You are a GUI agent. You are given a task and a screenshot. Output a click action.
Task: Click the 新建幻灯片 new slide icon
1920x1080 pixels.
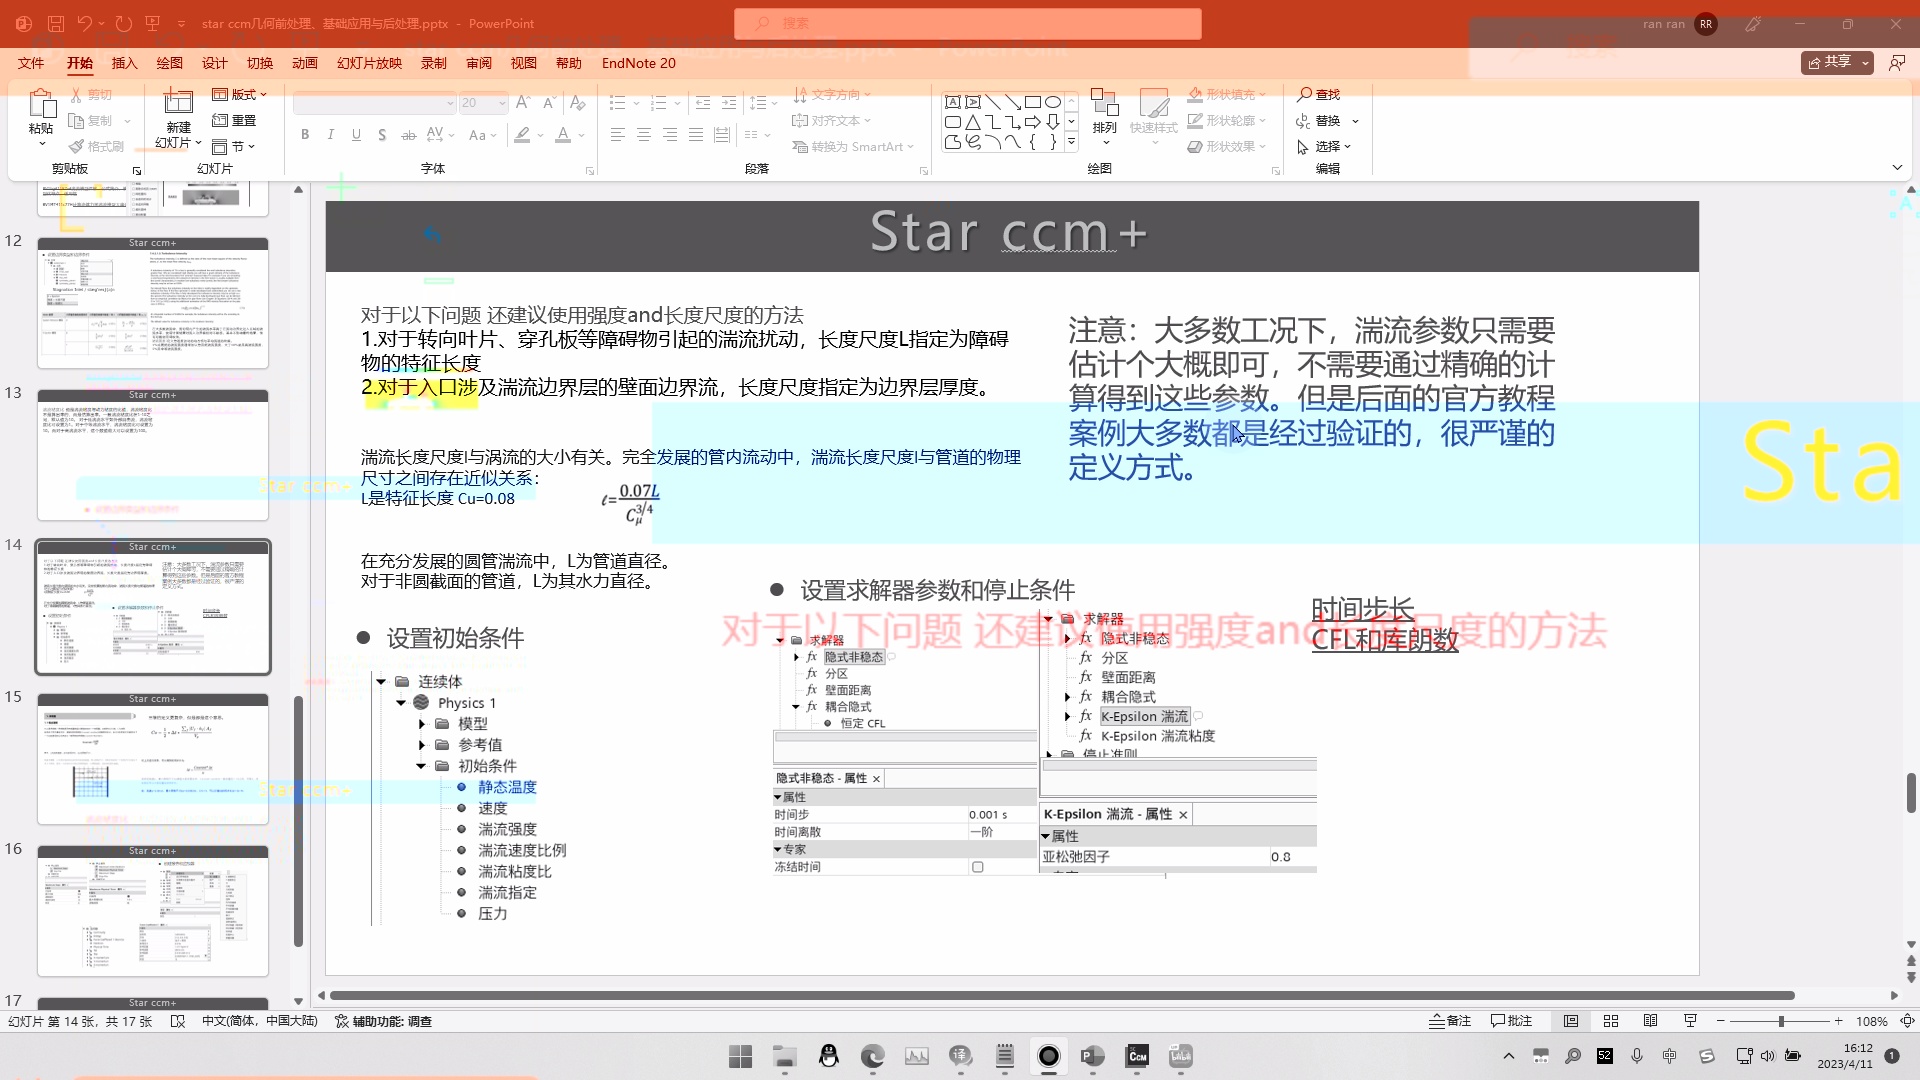click(178, 102)
